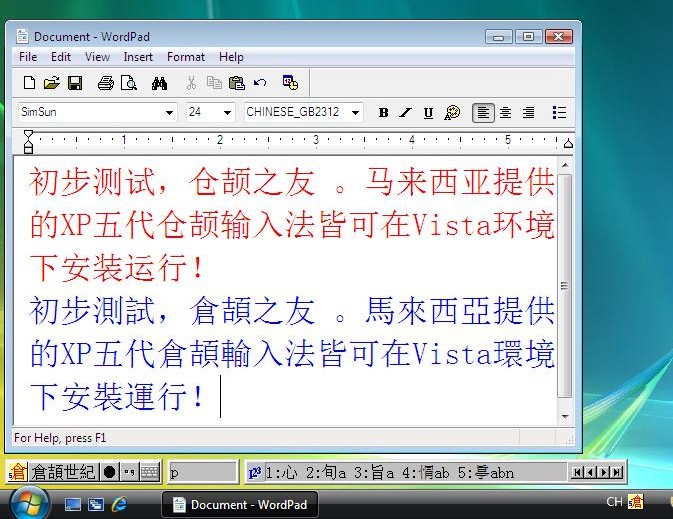
Task: Jump to first candidate page
Action: pos(578,472)
